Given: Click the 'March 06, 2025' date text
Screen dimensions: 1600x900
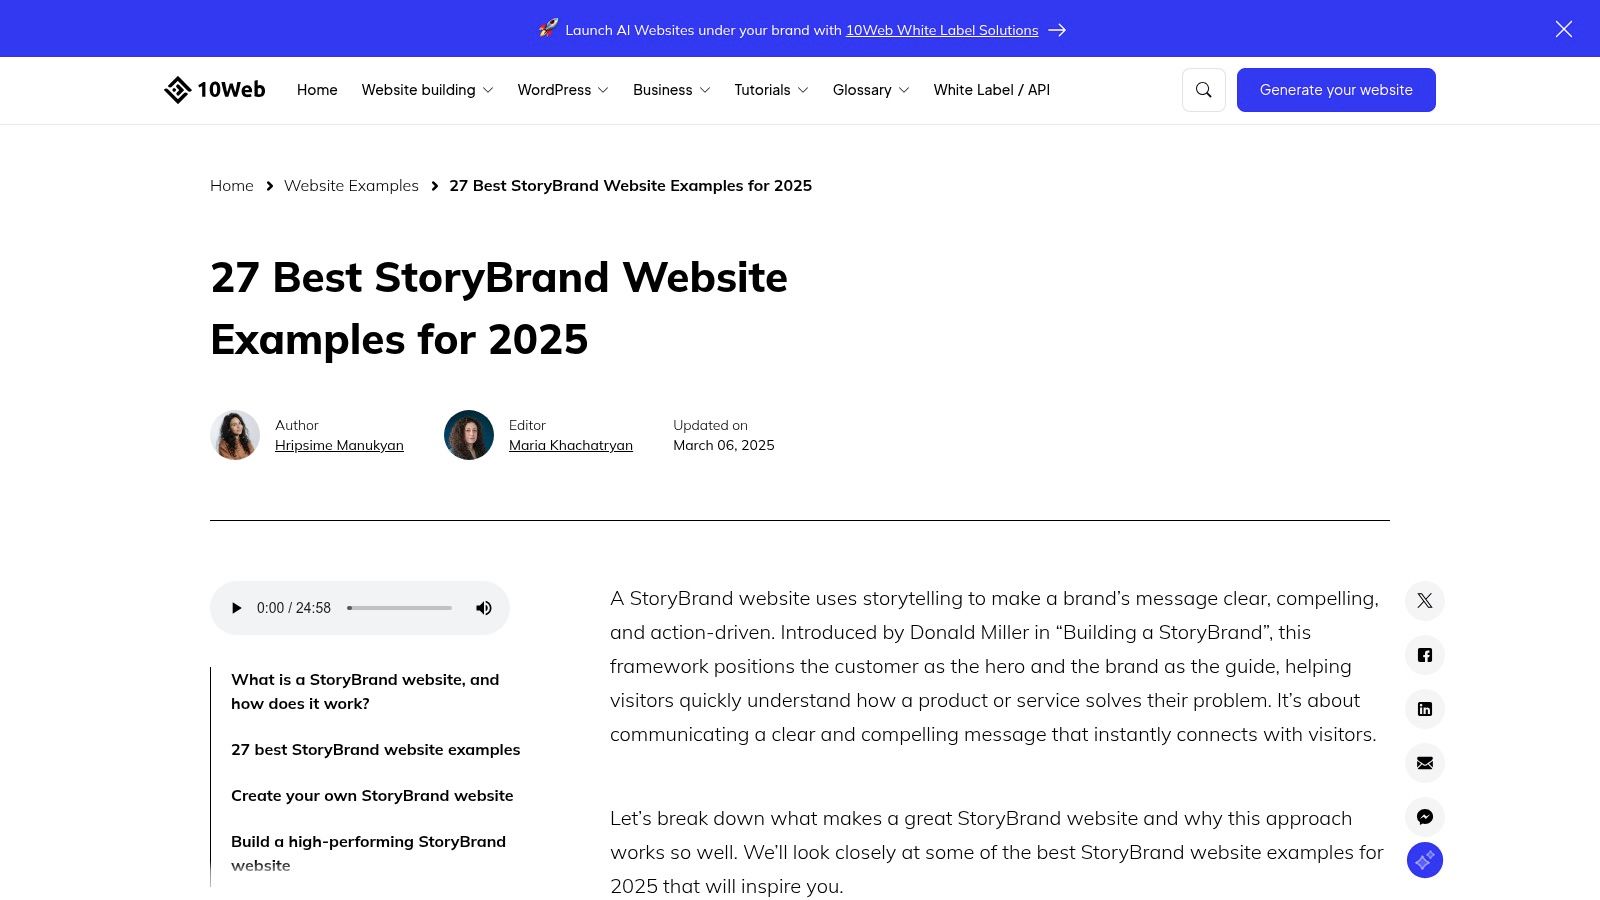Looking at the screenshot, I should 724,445.
